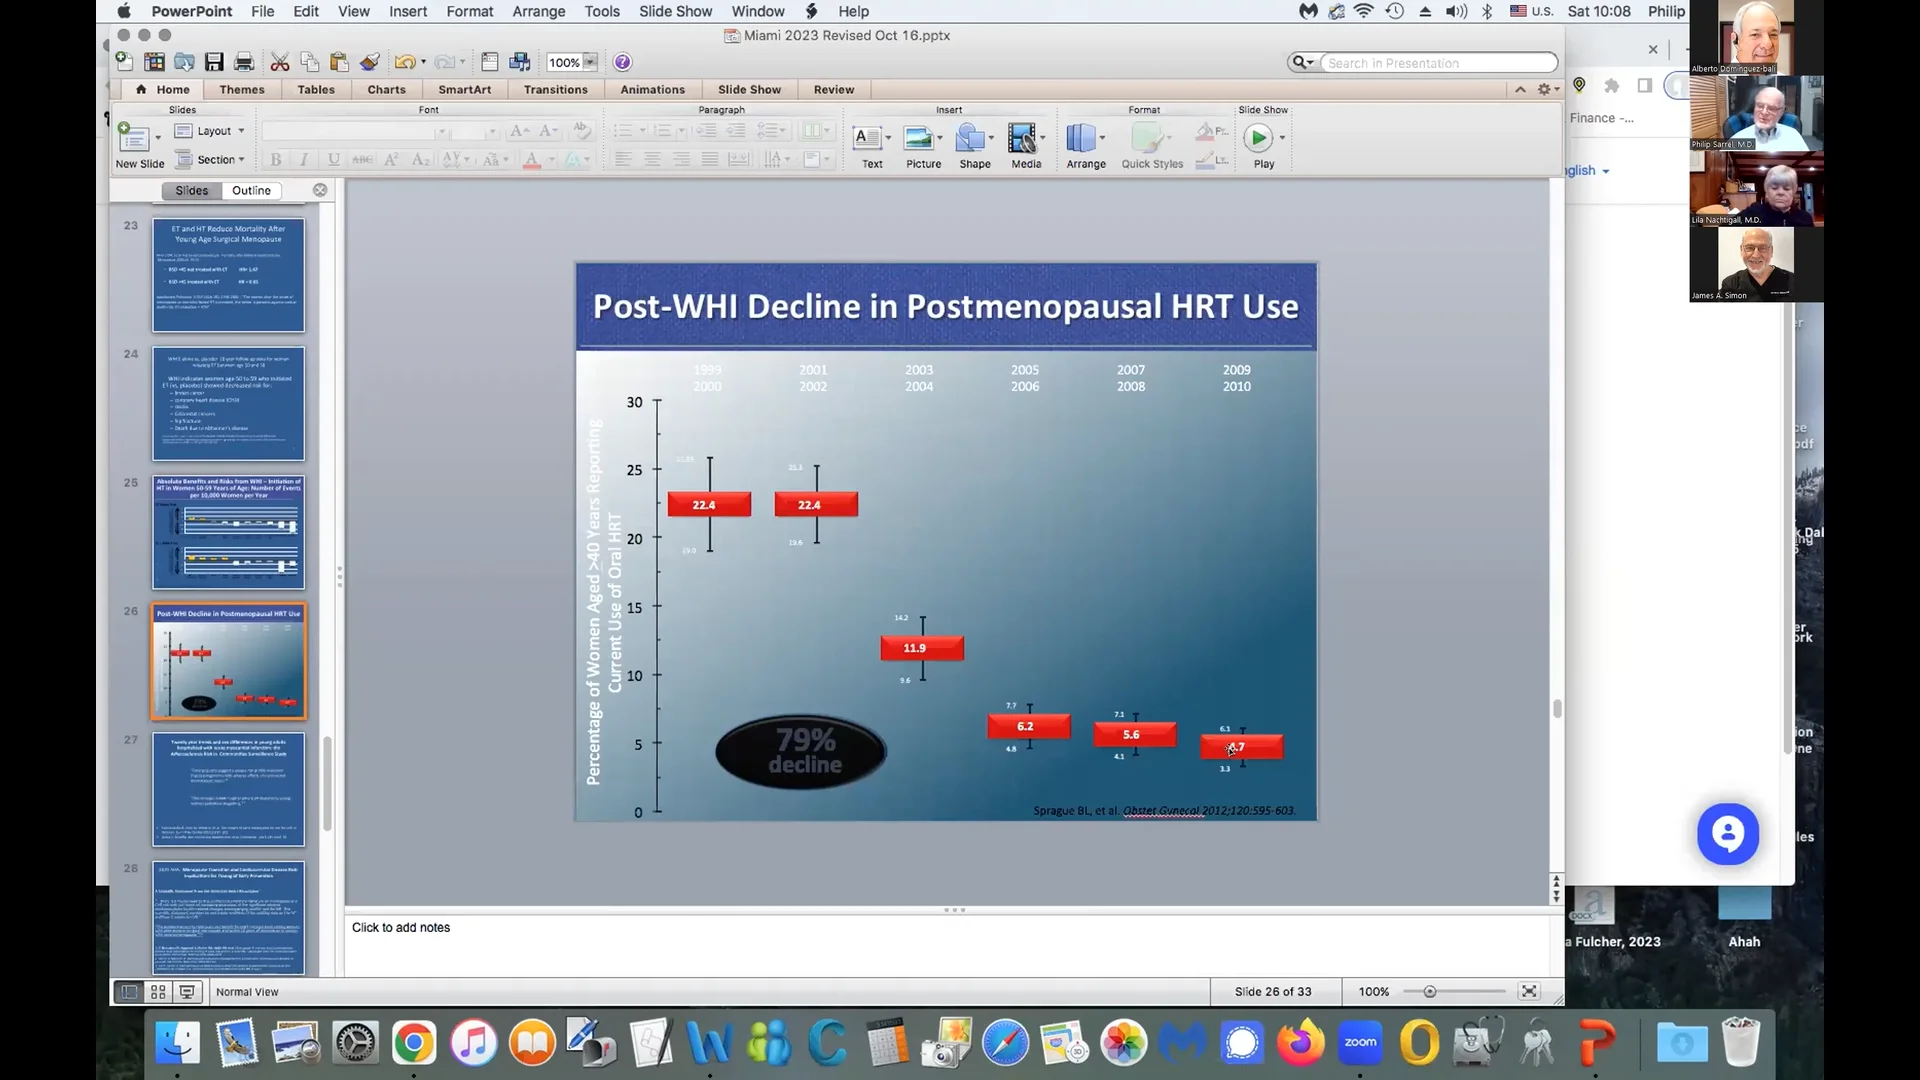Viewport: 1920px width, 1080px height.
Task: Click the Print toolbar icon
Action: click(x=243, y=62)
